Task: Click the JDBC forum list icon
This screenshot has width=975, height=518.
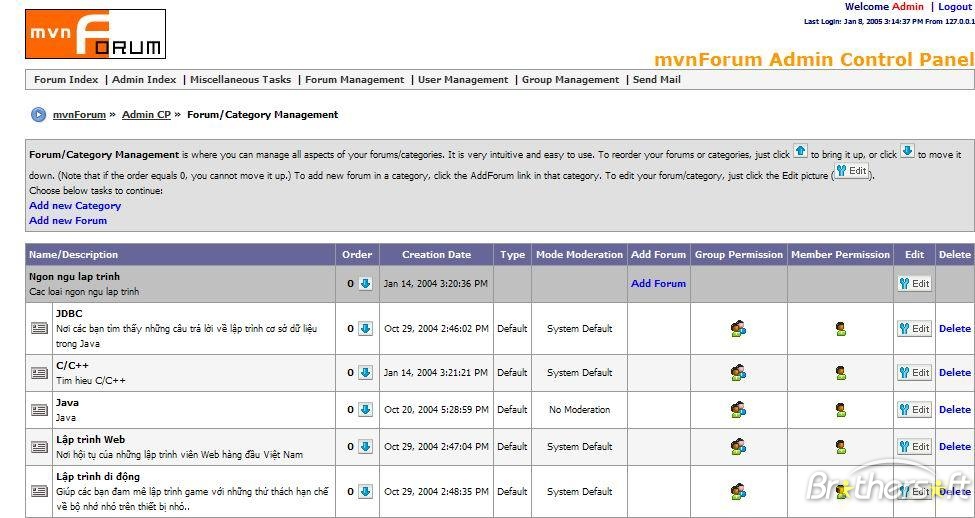Action: [39, 328]
